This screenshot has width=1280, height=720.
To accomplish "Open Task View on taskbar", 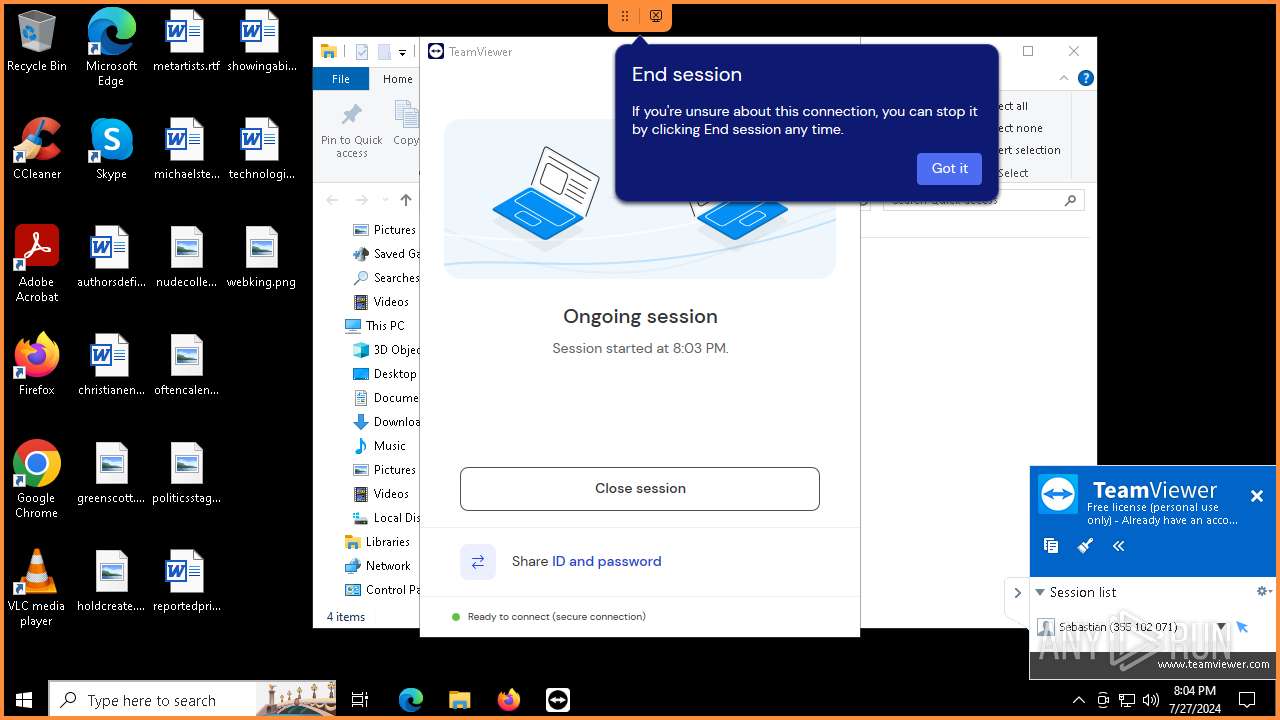I will [360, 700].
